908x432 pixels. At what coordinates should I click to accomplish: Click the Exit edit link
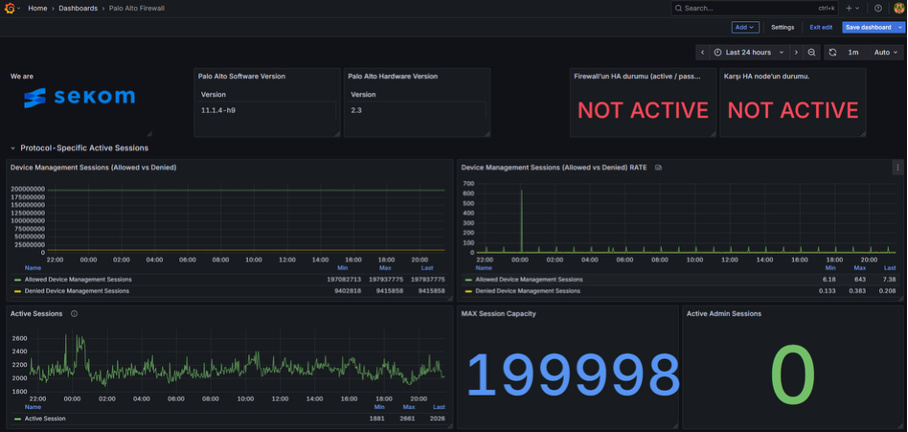point(820,28)
